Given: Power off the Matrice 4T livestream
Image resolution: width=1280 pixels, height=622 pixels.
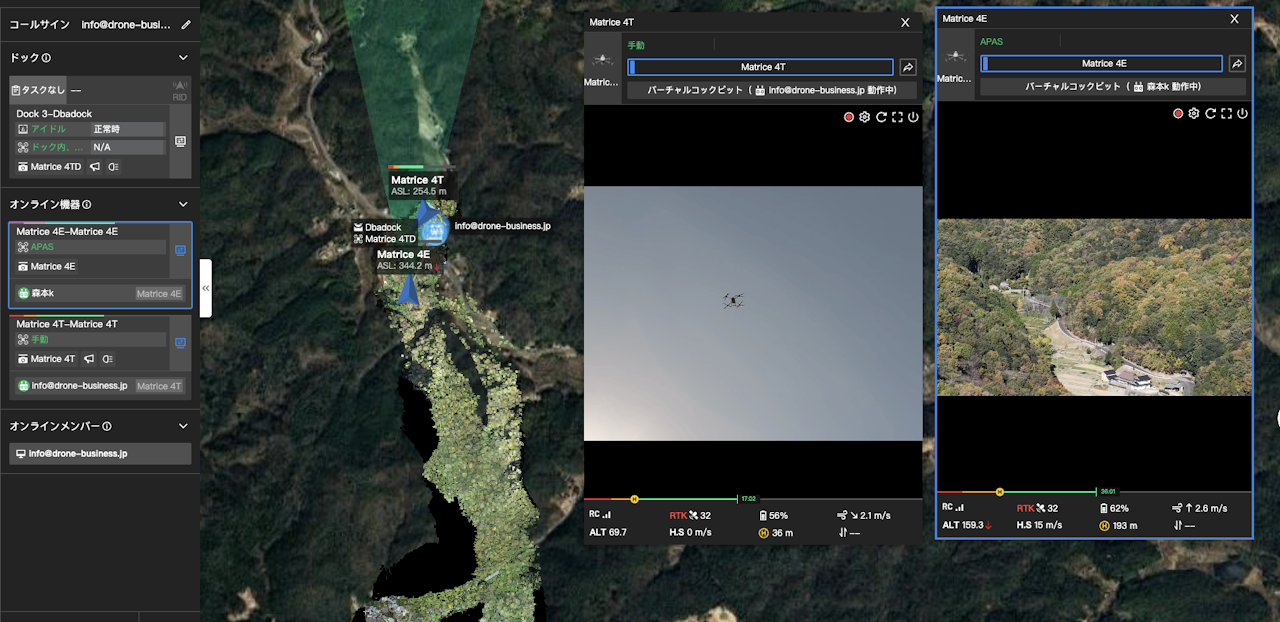Looking at the screenshot, I should tap(913, 117).
